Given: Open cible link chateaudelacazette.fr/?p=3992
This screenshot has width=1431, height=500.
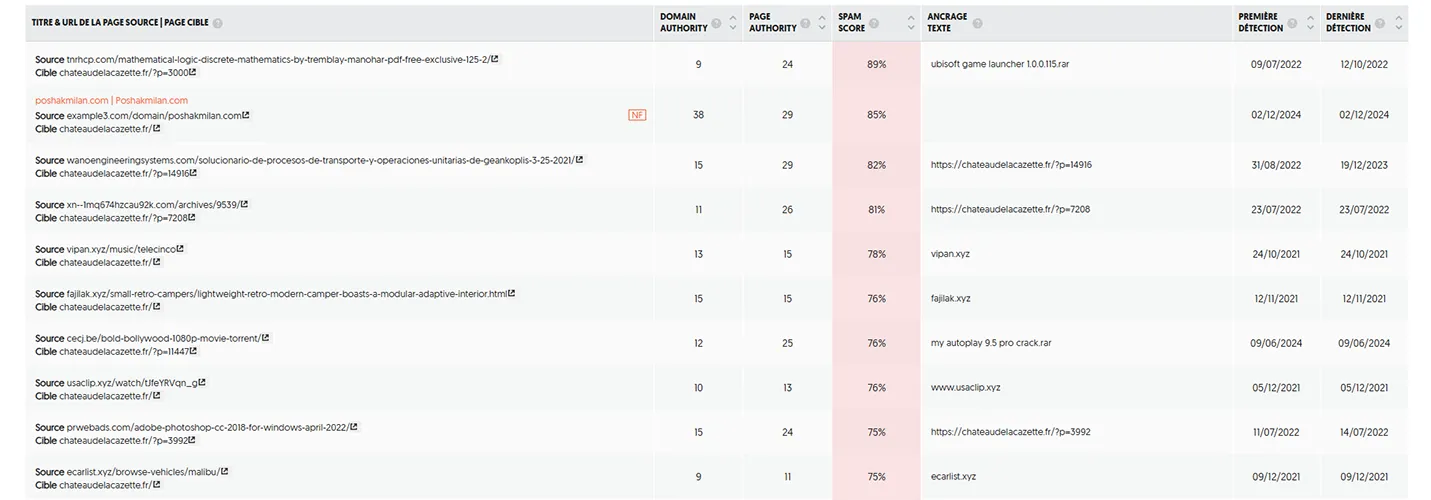Looking at the screenshot, I should (122, 440).
